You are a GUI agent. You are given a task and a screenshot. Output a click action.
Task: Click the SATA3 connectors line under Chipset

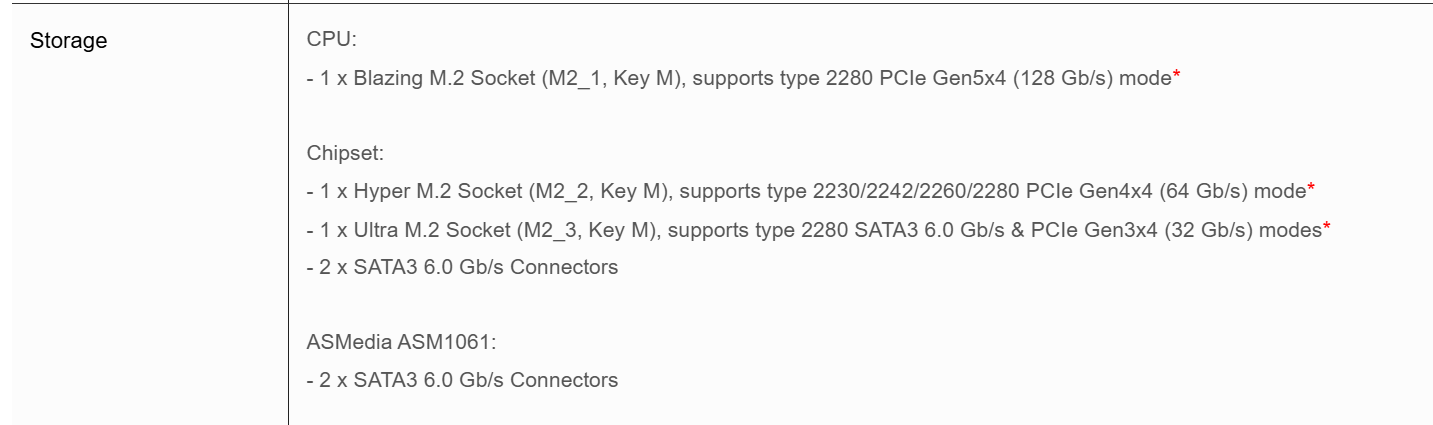462,268
